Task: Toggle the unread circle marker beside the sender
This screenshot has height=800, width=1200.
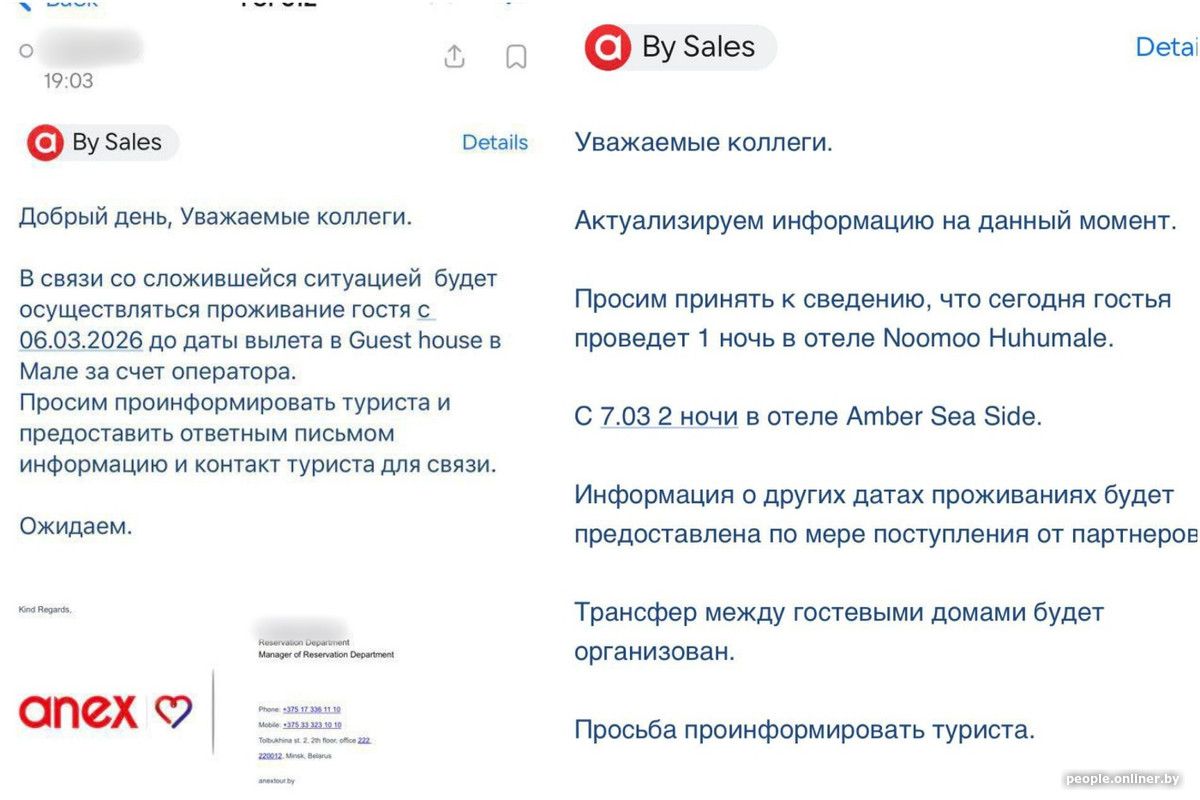Action: coord(27,50)
